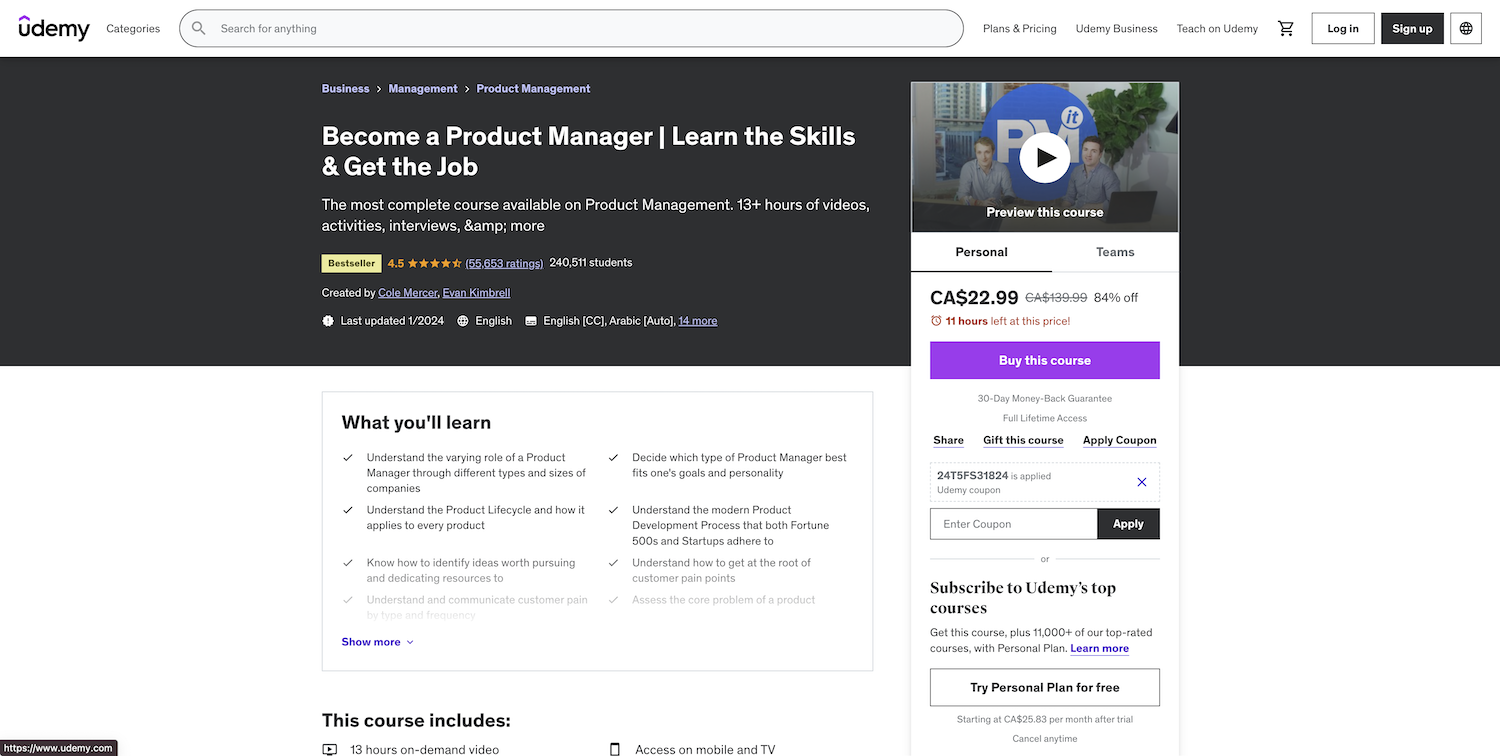Click the Bestseller badge

pos(351,263)
